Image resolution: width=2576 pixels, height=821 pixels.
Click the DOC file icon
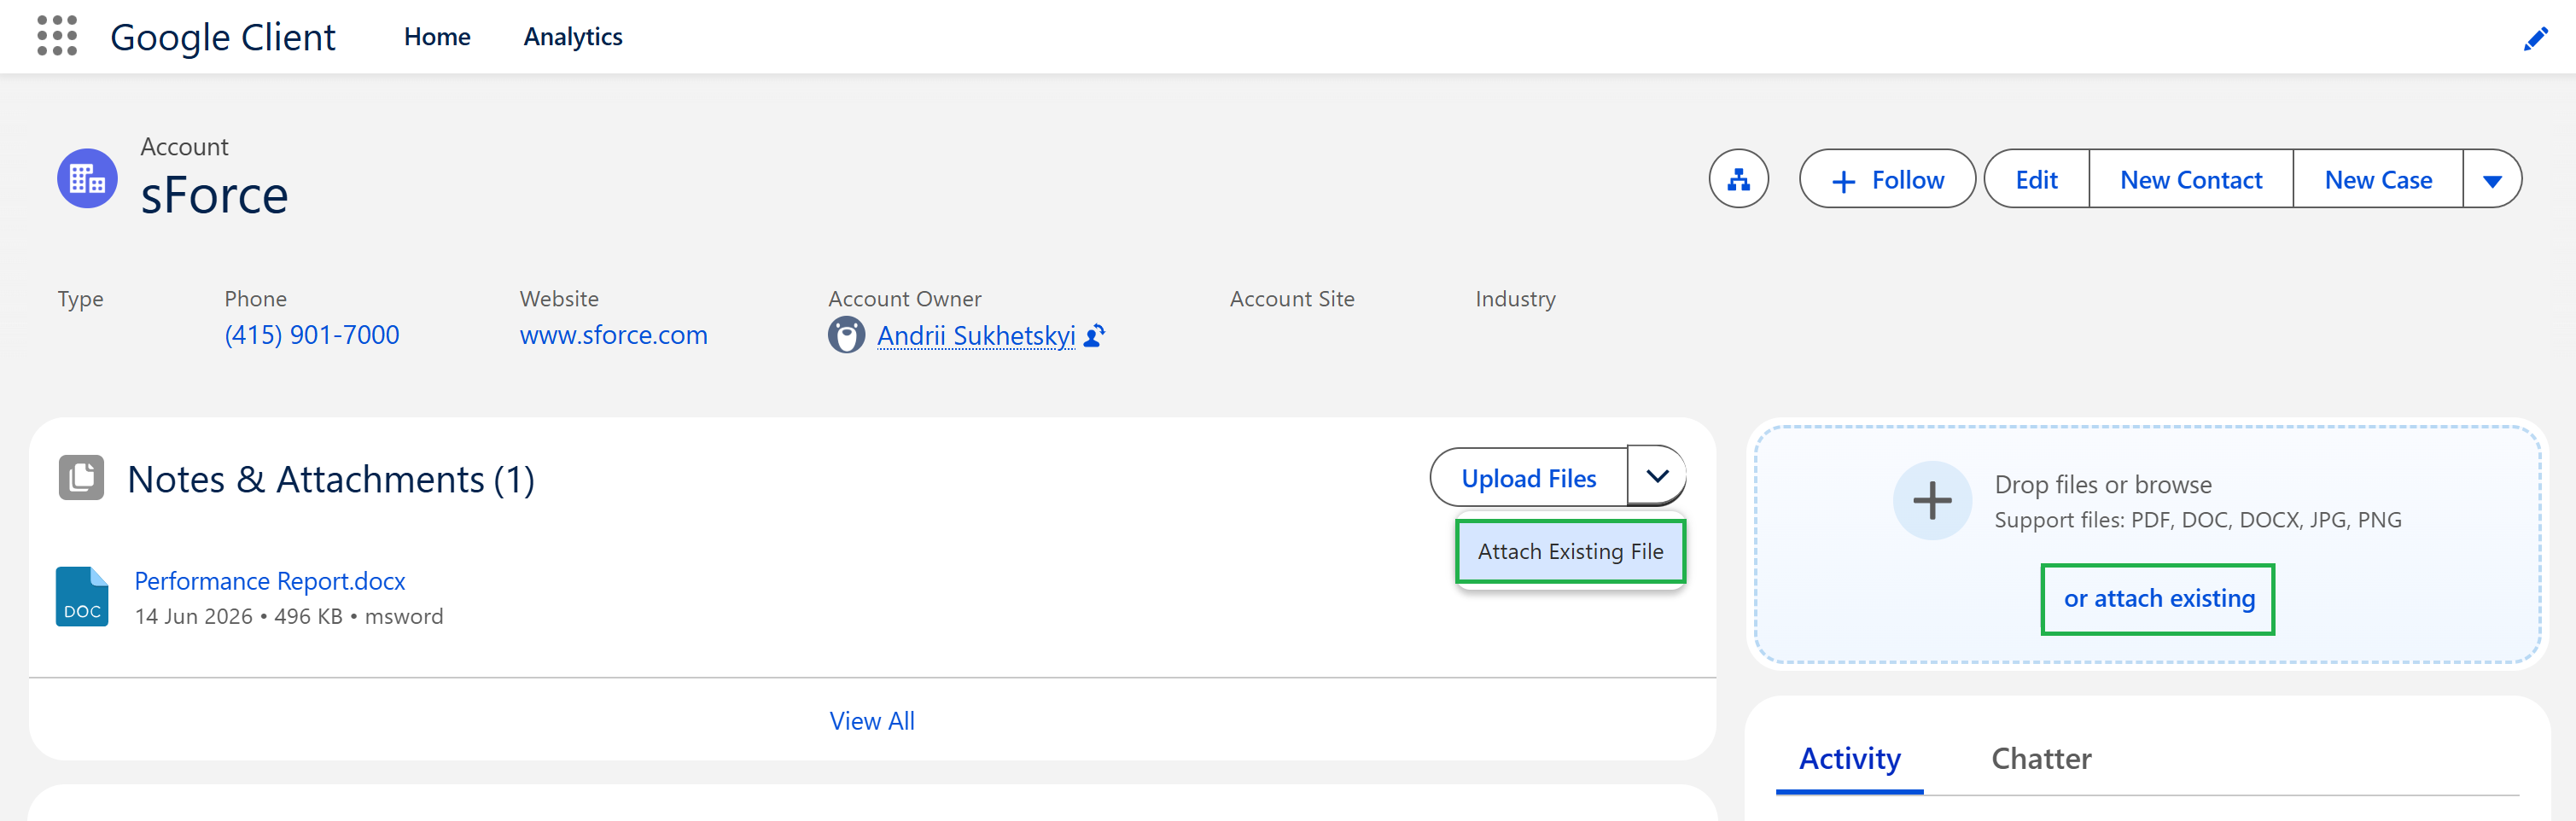(82, 596)
